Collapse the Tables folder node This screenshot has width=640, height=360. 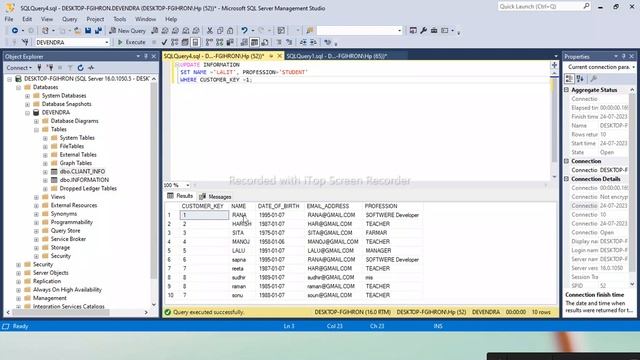36,129
